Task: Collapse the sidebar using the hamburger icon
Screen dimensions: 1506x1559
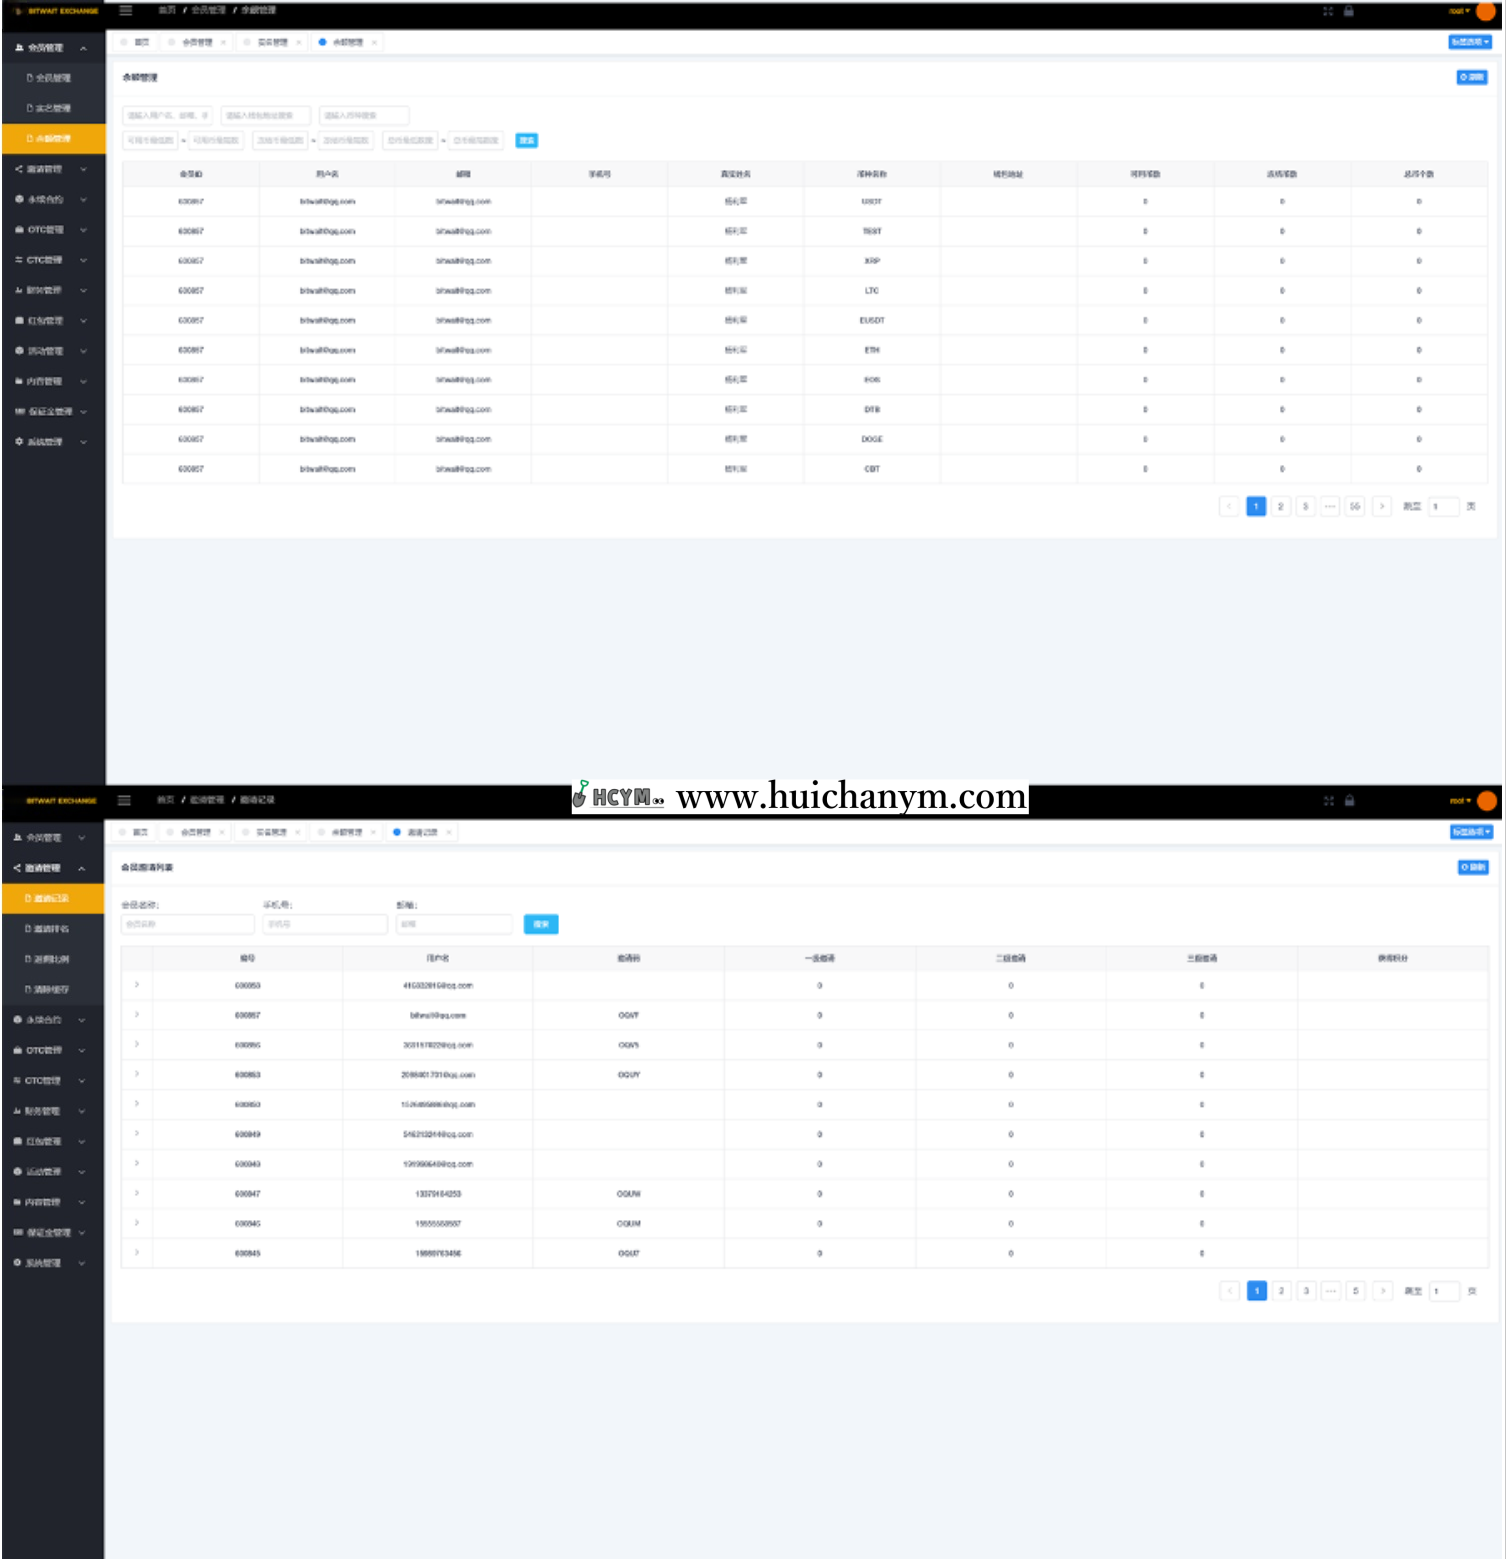Action: click(124, 10)
